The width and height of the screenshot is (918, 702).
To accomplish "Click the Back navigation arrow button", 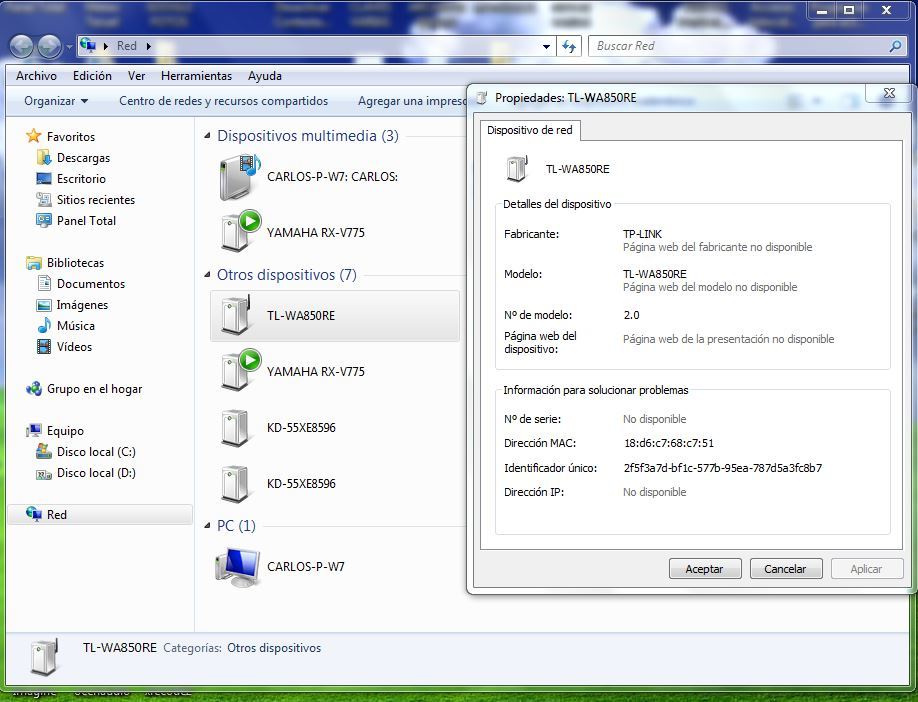I will point(22,46).
